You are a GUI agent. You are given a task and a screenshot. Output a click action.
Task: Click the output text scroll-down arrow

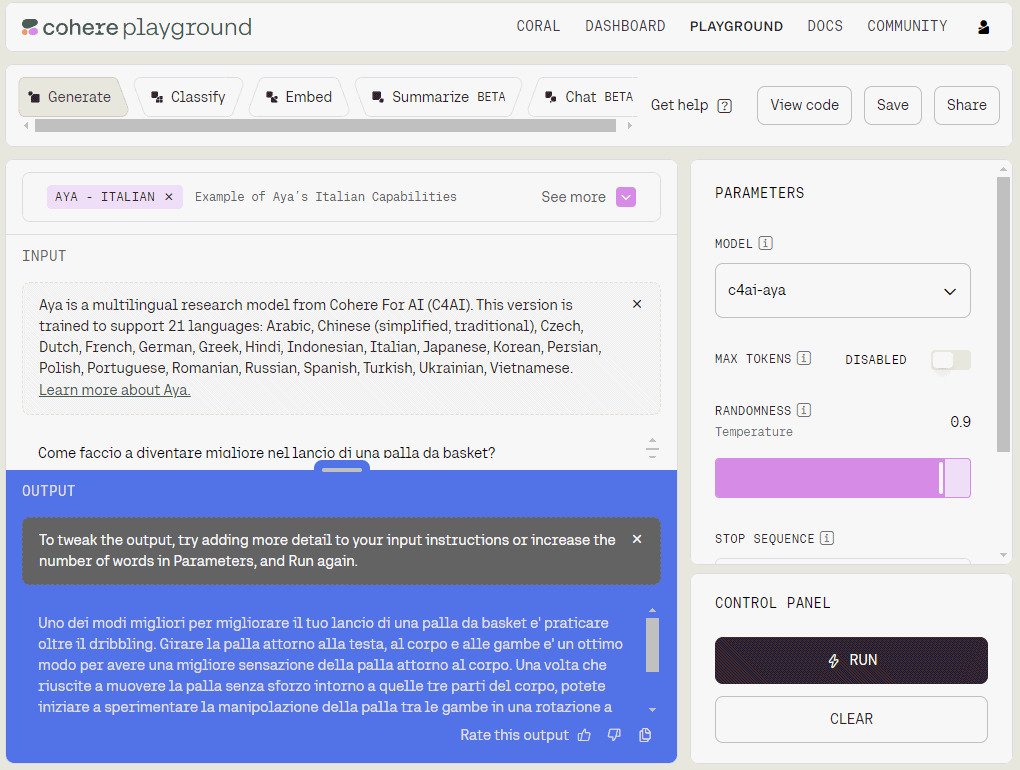(652, 710)
